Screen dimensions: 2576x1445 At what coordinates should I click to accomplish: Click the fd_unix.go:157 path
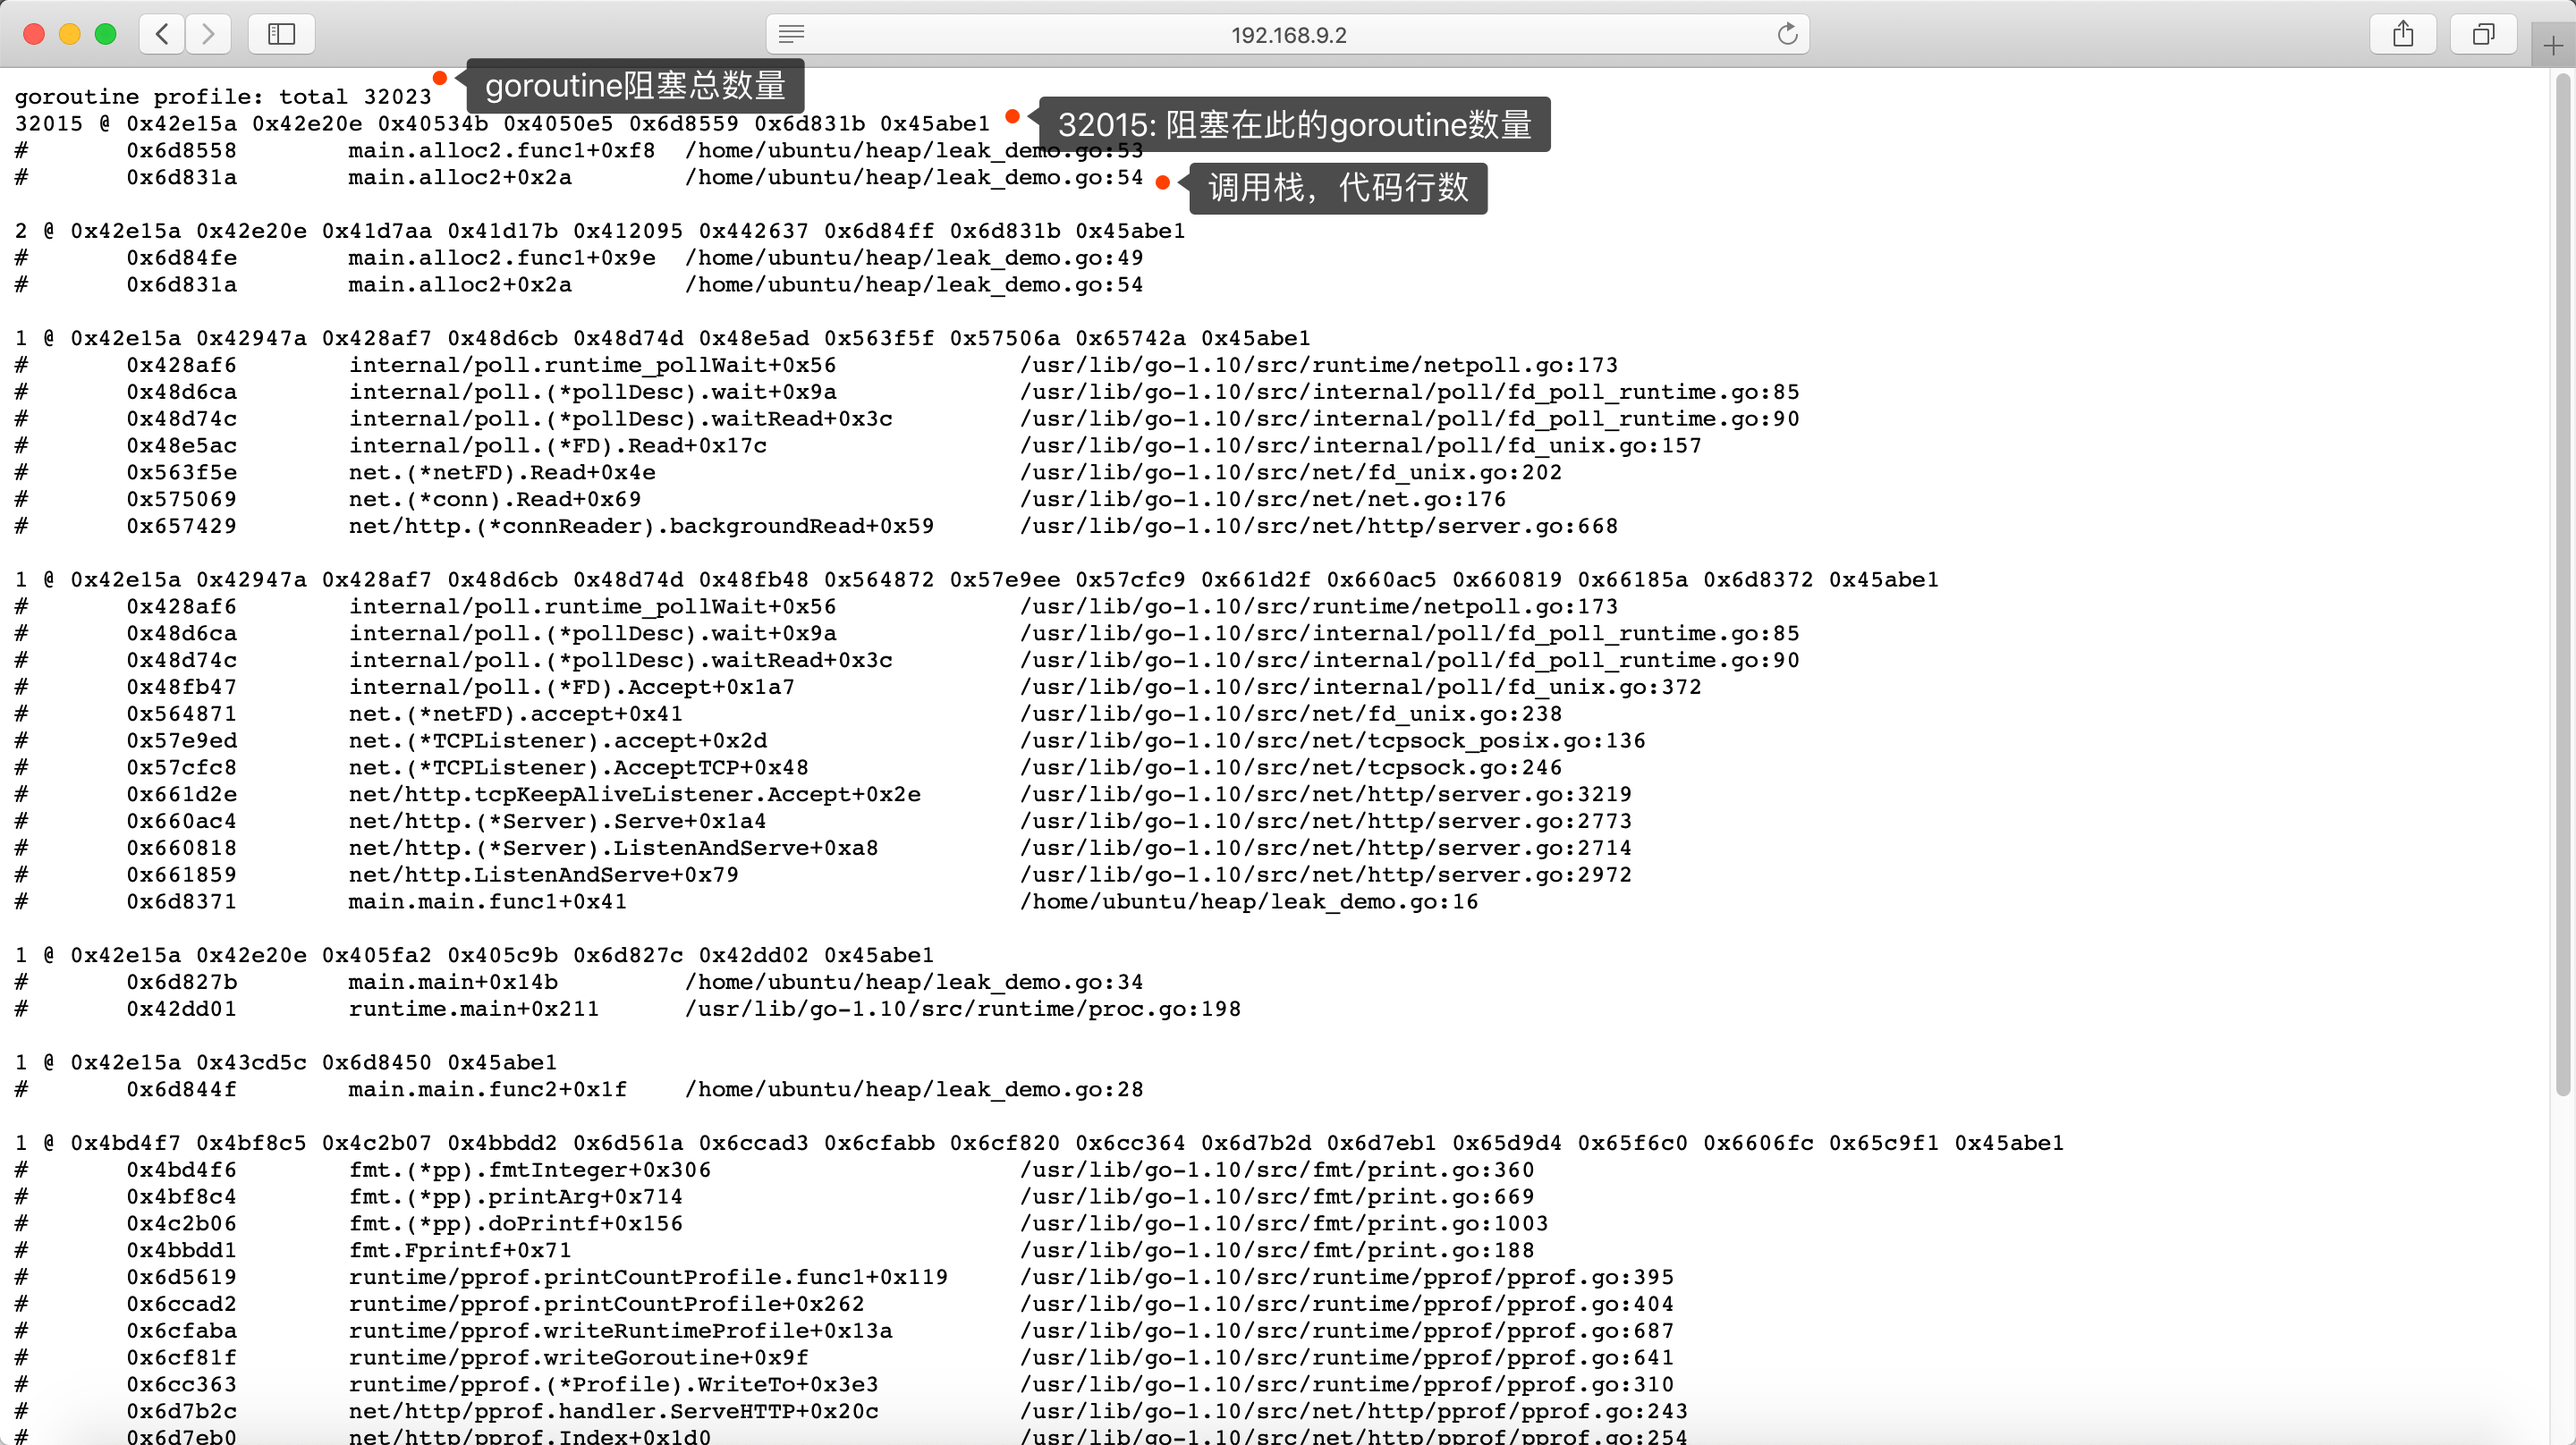pyautogui.click(x=1361, y=446)
